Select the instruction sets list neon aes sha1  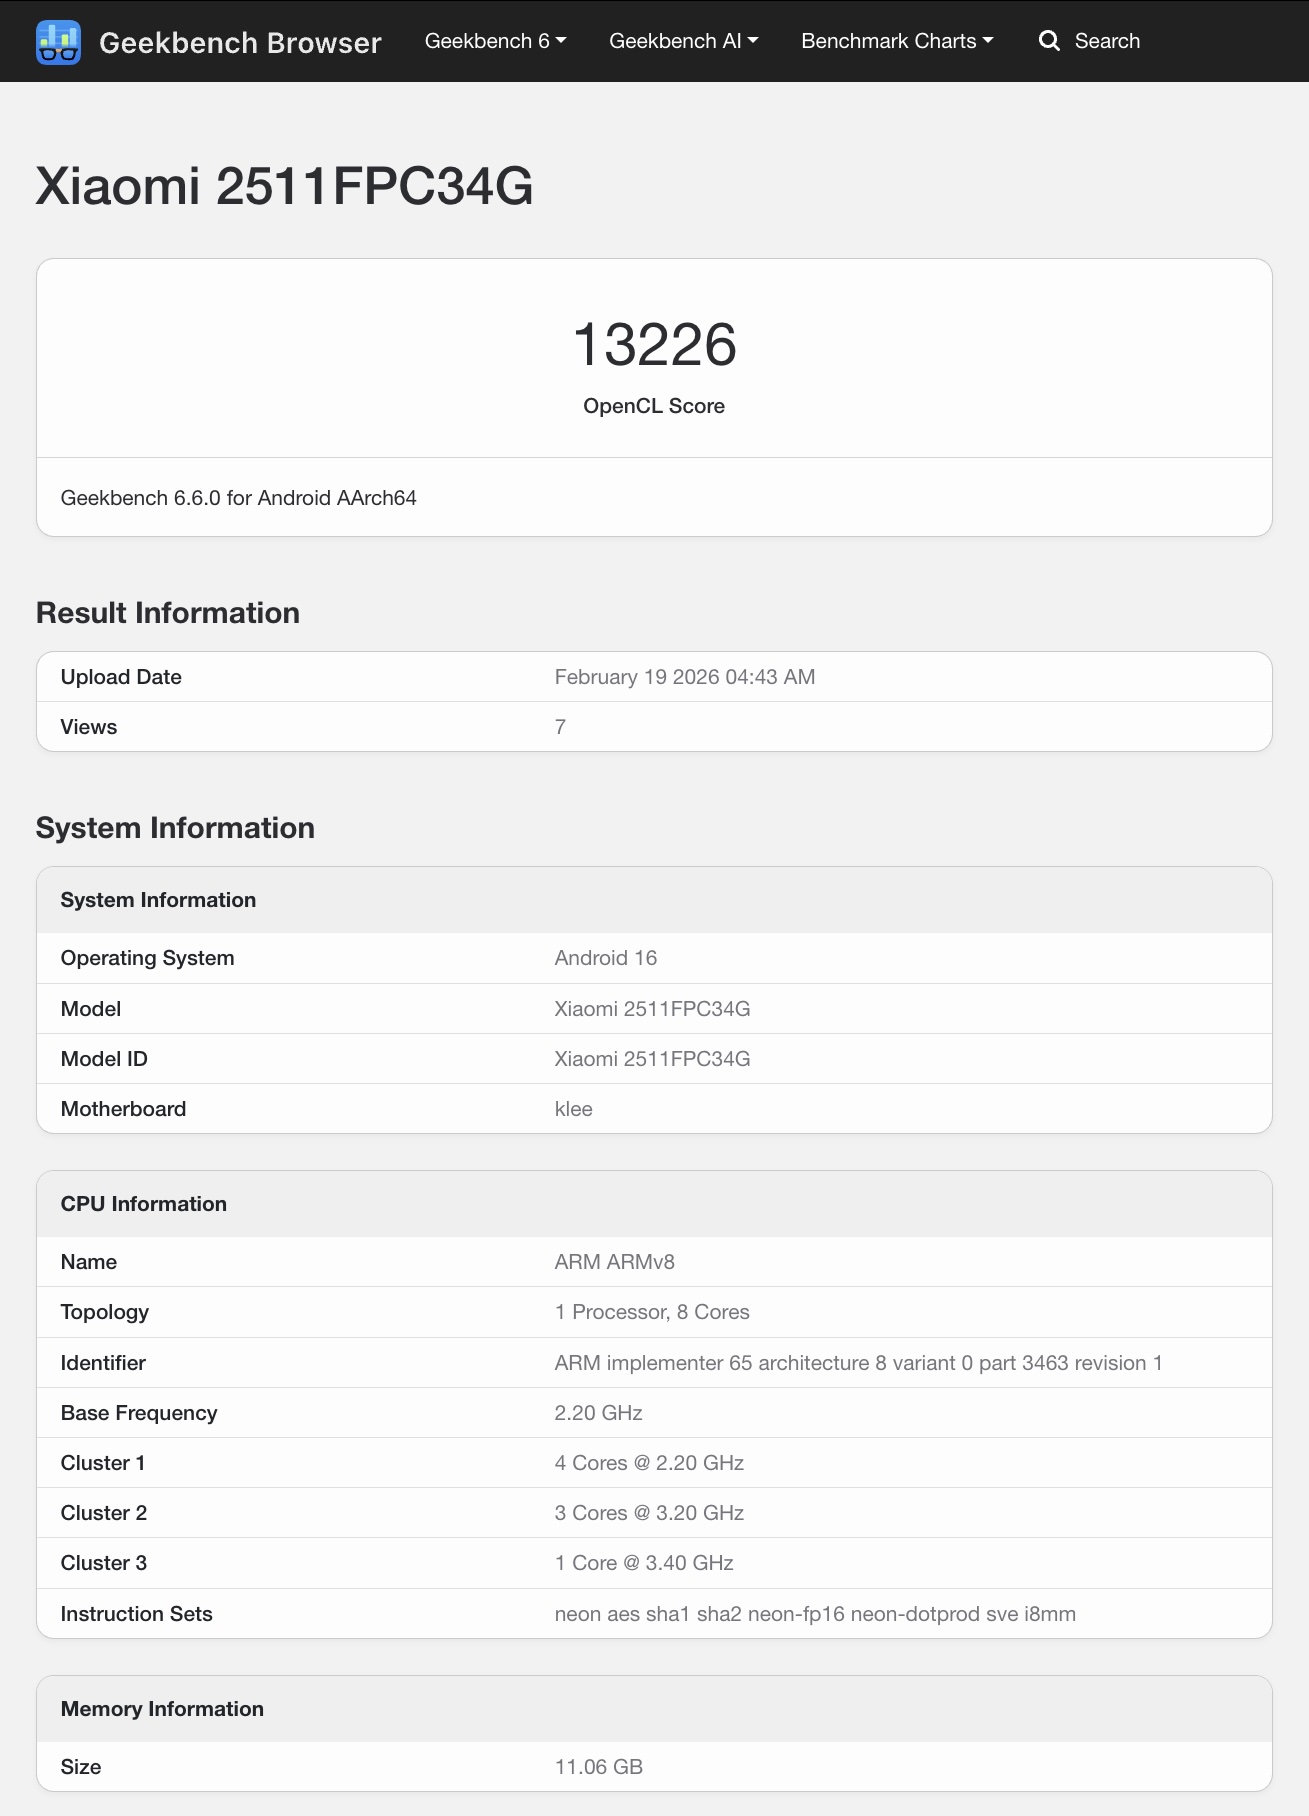coord(816,1614)
